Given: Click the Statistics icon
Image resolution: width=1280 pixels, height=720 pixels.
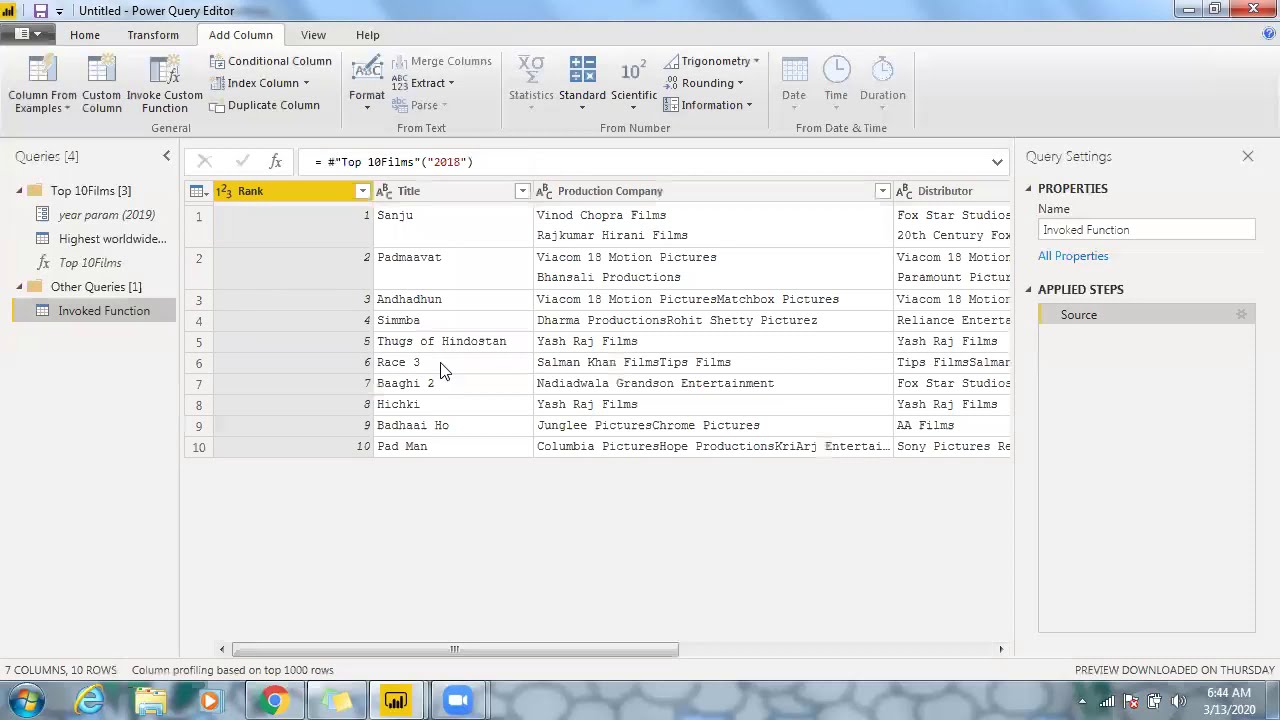Looking at the screenshot, I should tap(531, 71).
